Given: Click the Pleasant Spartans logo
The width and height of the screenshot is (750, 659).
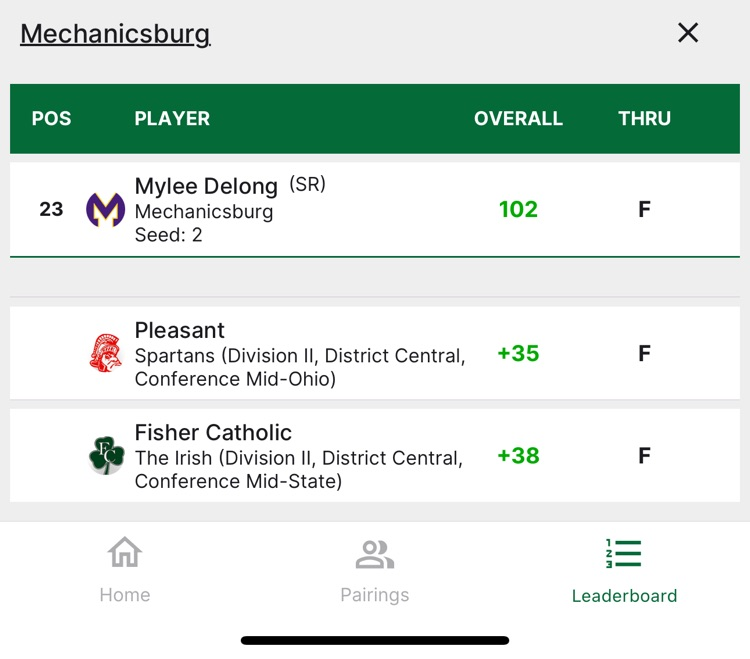Looking at the screenshot, I should point(106,353).
